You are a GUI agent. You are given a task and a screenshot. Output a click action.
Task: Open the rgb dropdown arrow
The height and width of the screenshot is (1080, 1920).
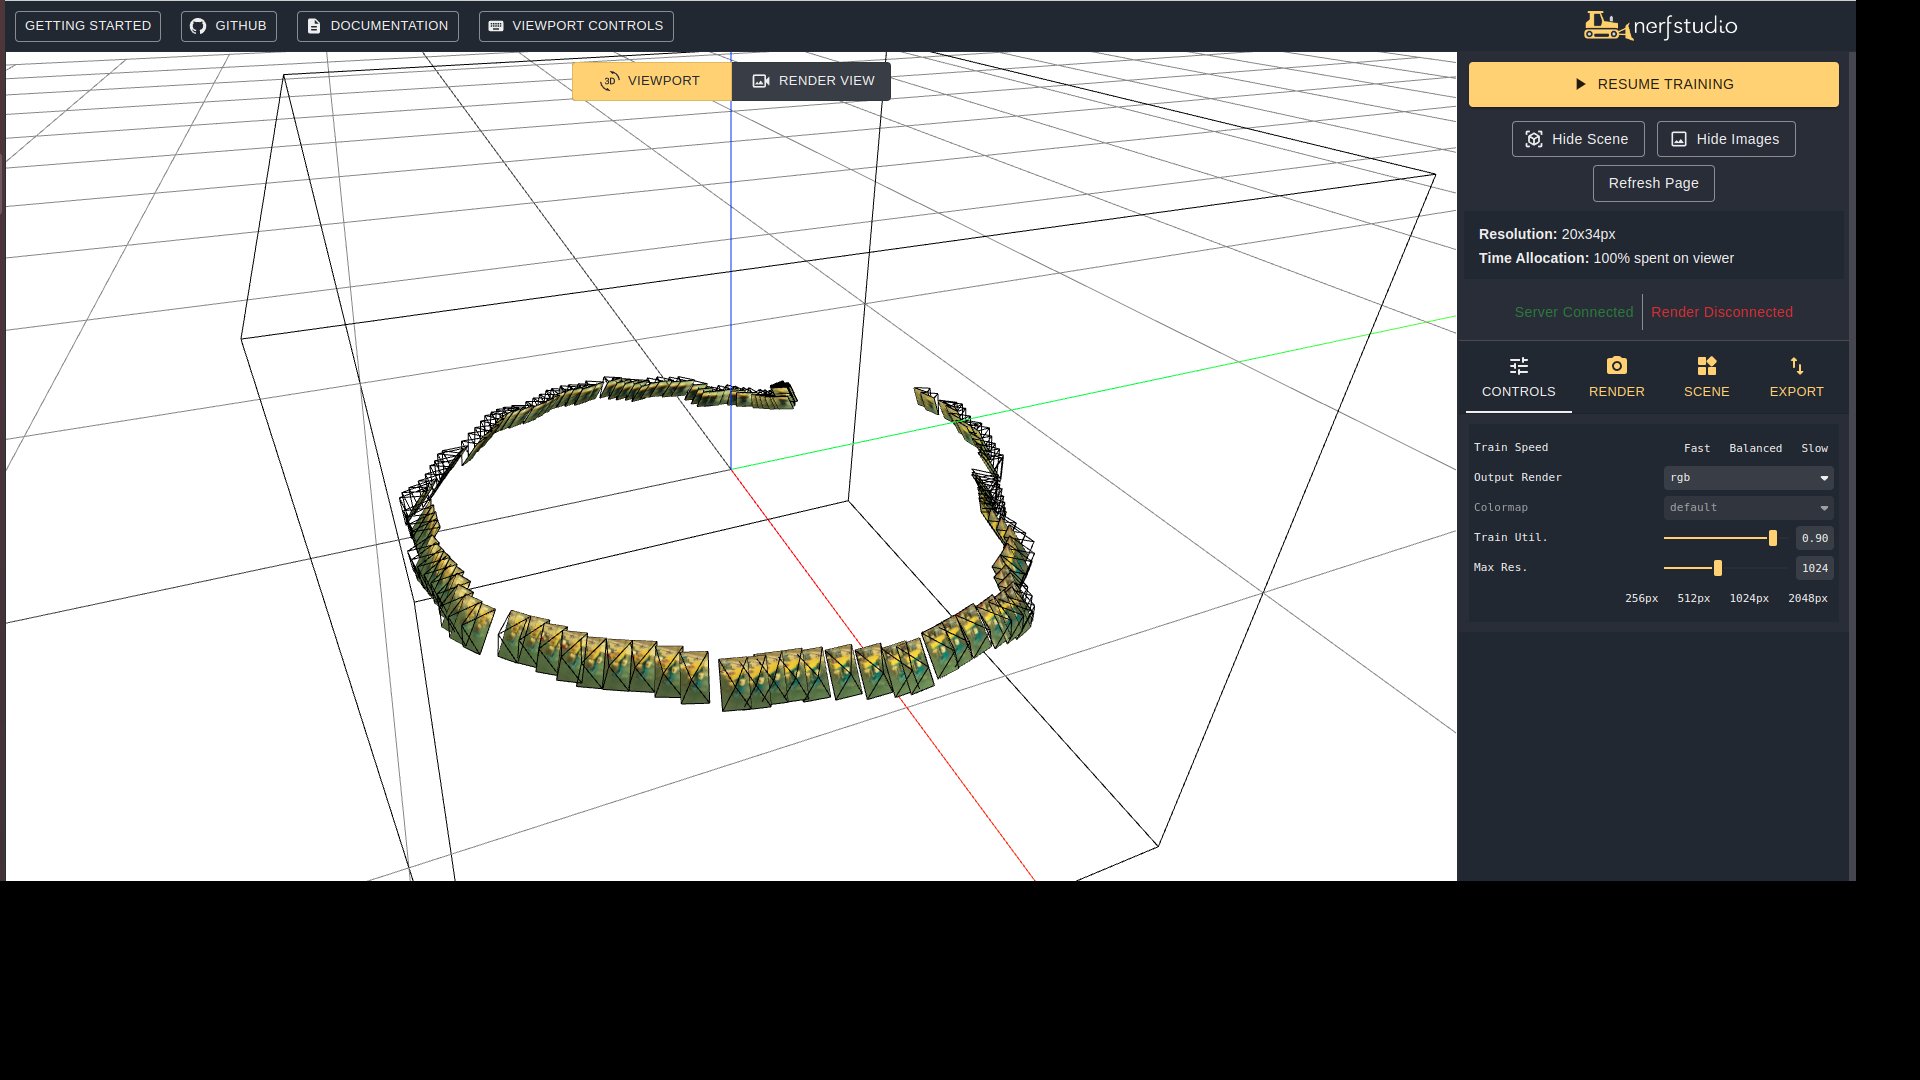coord(1824,478)
